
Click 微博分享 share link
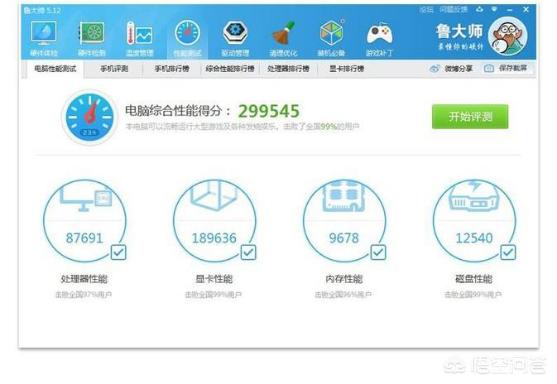click(458, 69)
